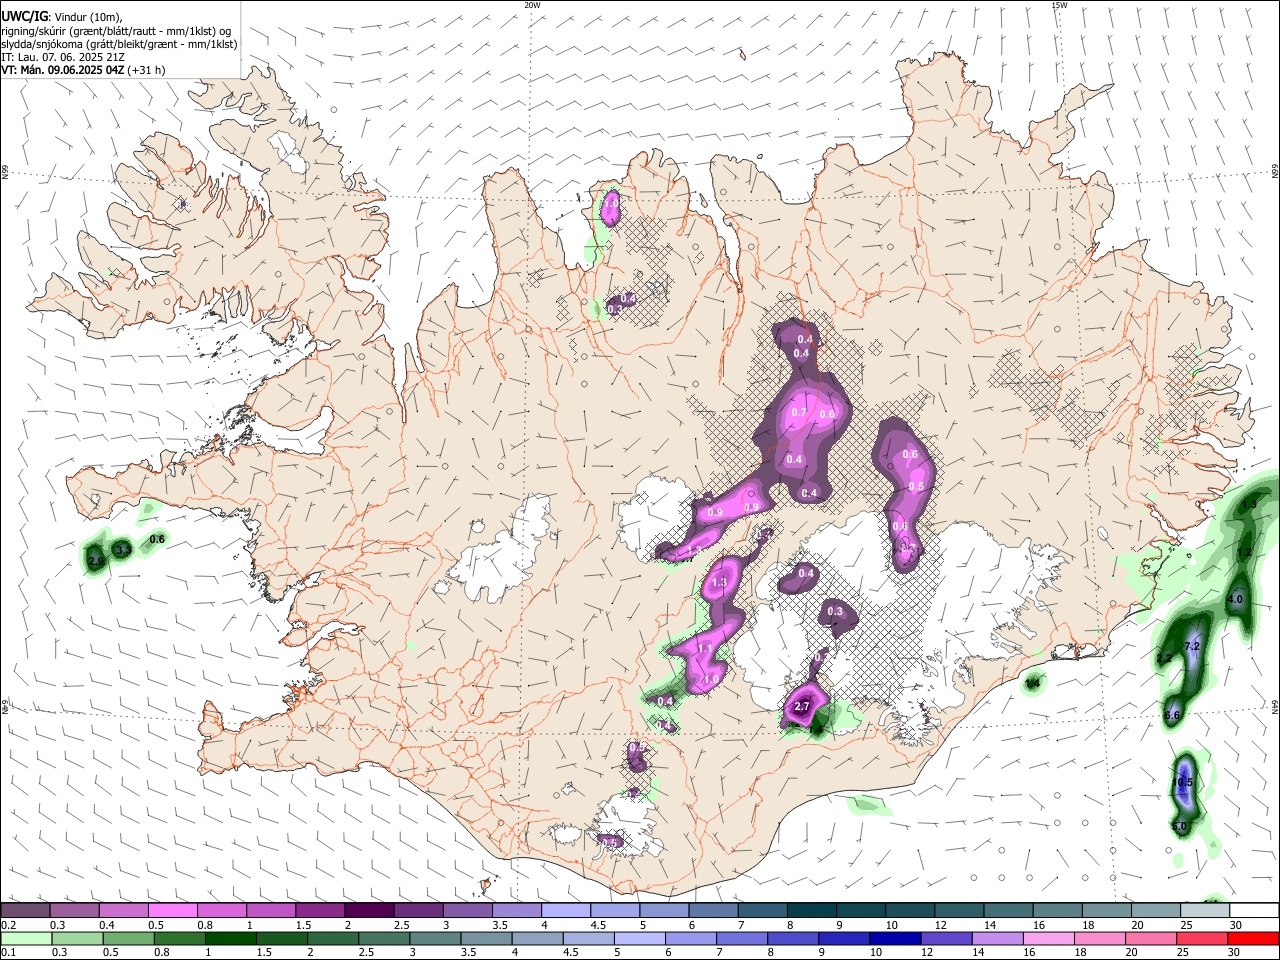Click the 0.1 label on the rain scale
Screen dimensions: 1280x960
click(x=8, y=953)
